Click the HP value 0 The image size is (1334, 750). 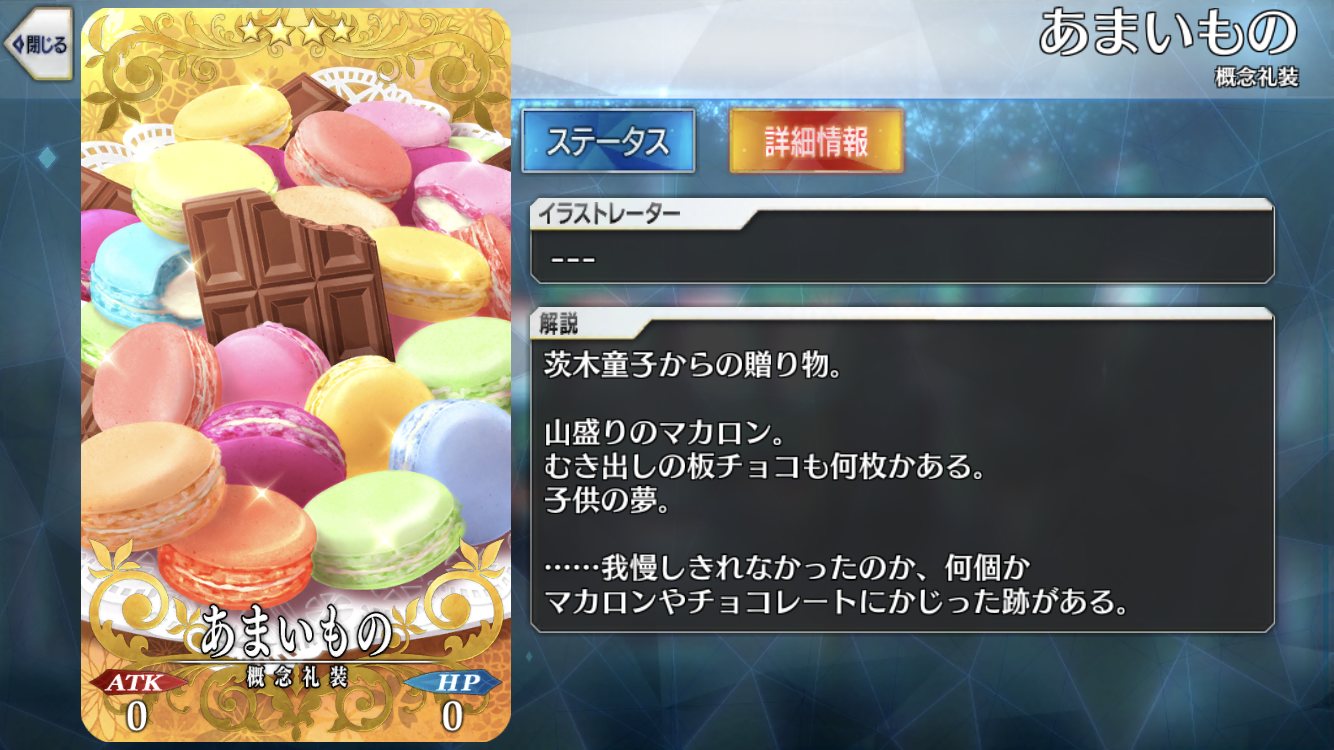coord(452,716)
